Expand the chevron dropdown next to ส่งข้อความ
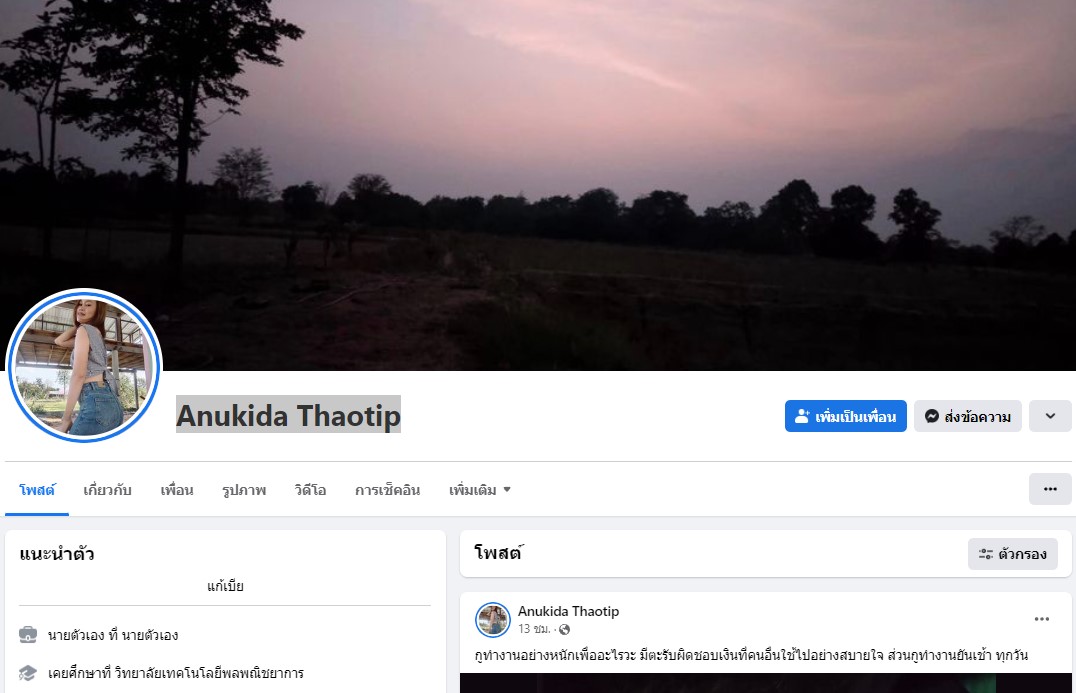Screen dimensions: 1076x693 (x=1050, y=416)
